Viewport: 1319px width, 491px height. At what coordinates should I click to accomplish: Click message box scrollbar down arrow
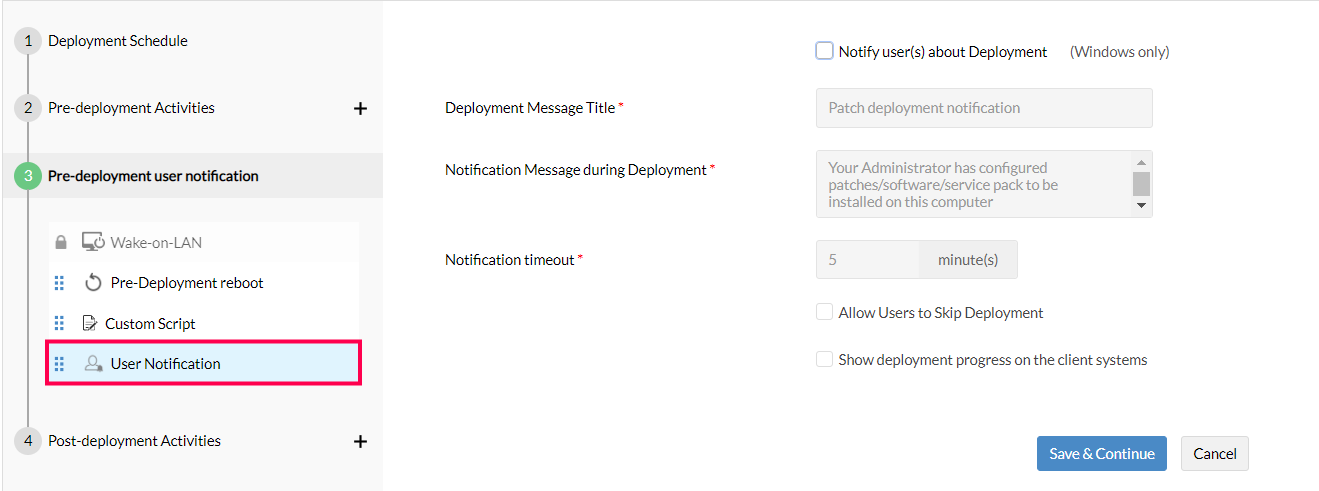[x=1141, y=205]
